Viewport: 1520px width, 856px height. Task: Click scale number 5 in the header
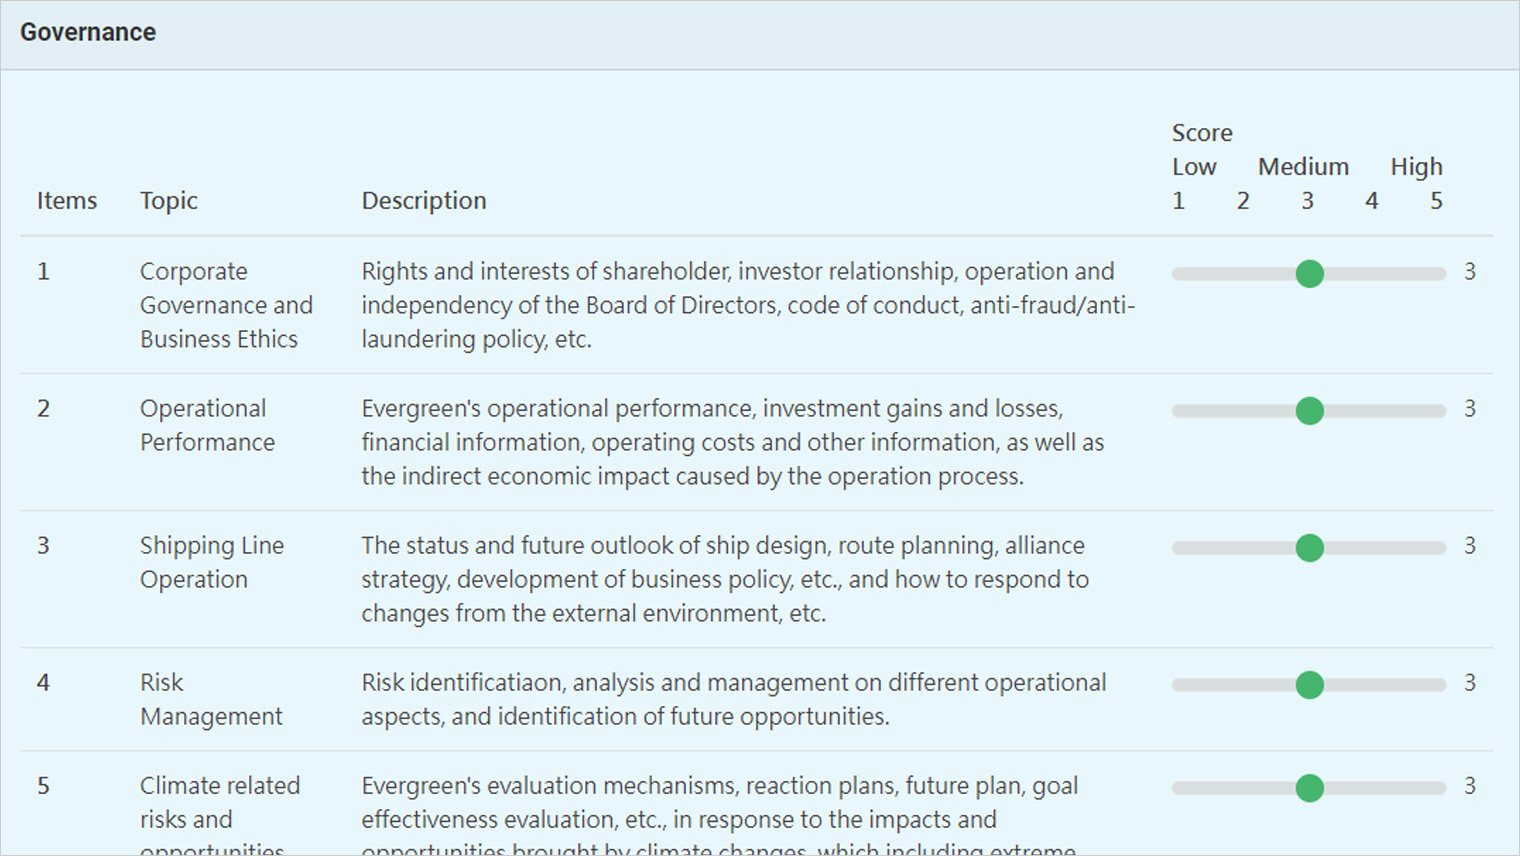point(1436,201)
